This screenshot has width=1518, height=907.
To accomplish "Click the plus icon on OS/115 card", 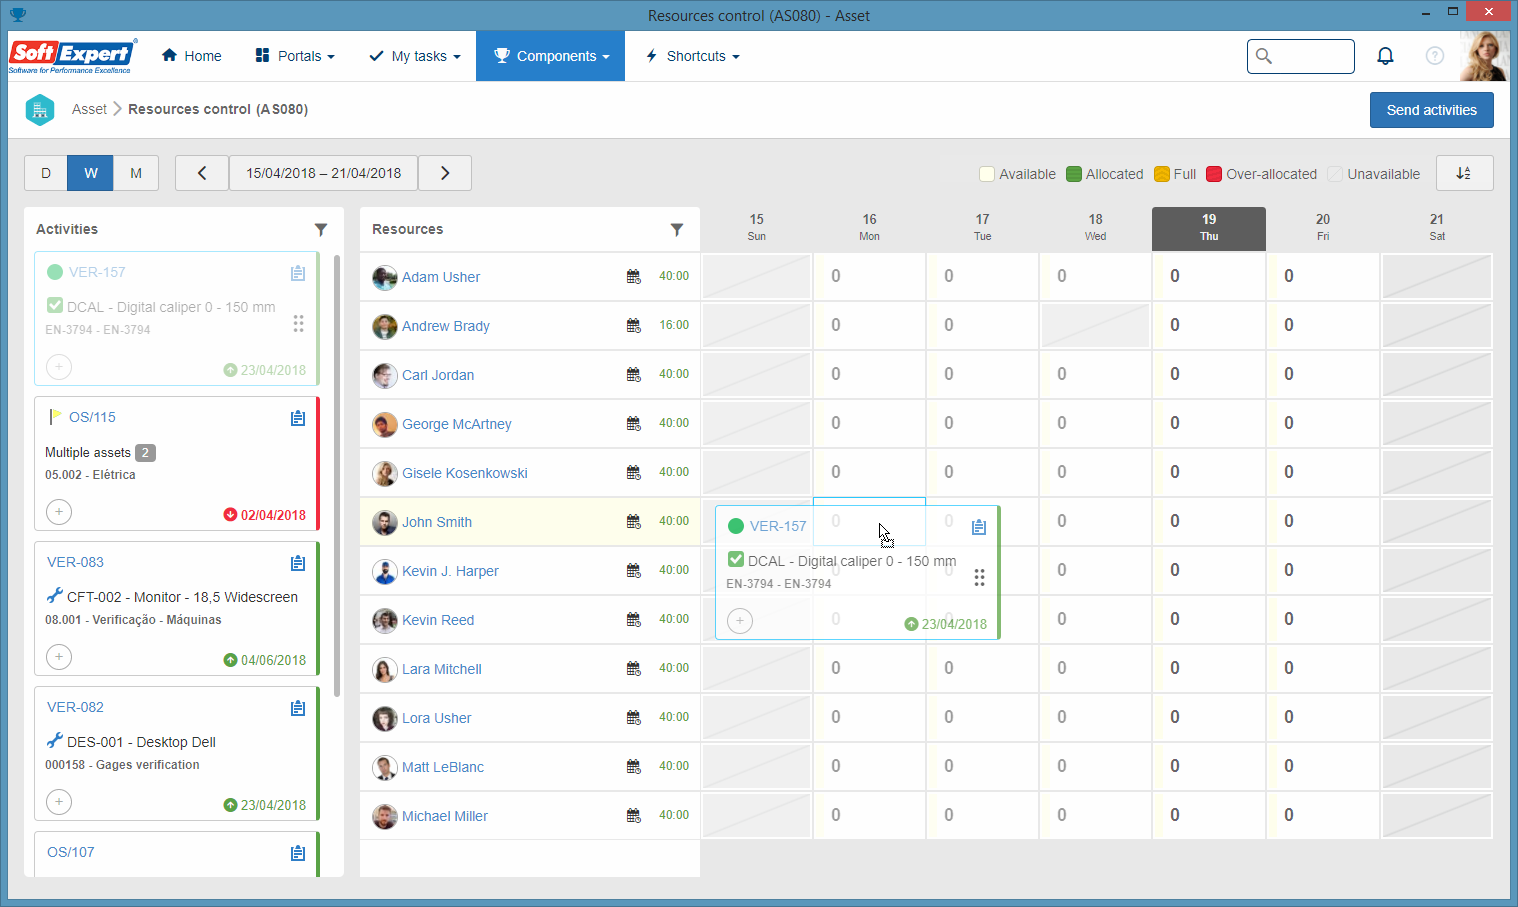I will [x=59, y=512].
